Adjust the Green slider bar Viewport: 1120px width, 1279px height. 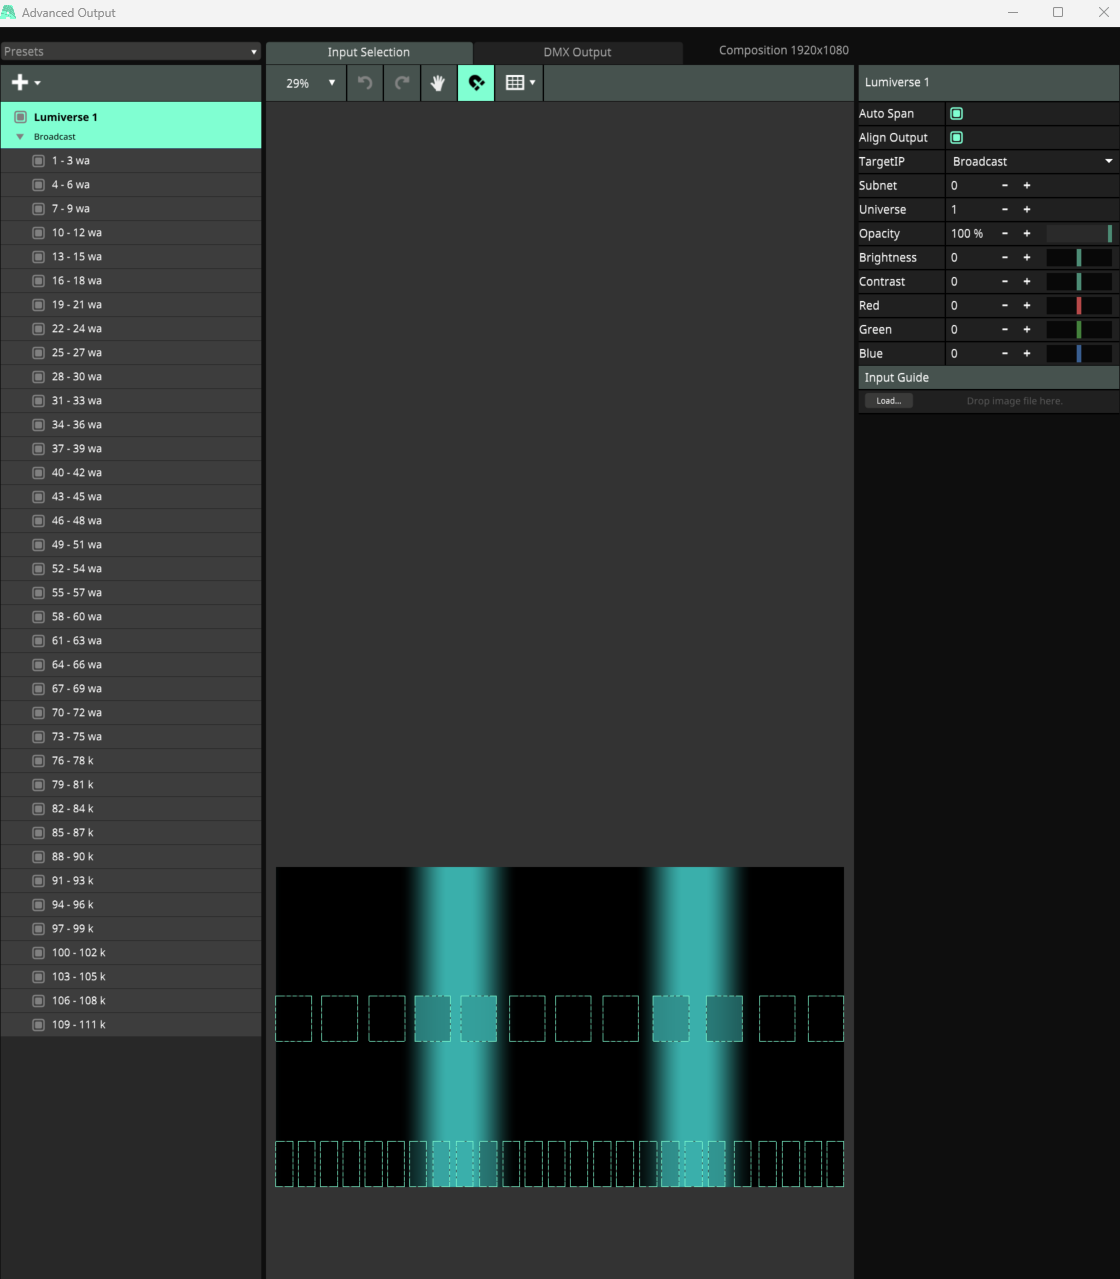(x=1079, y=330)
